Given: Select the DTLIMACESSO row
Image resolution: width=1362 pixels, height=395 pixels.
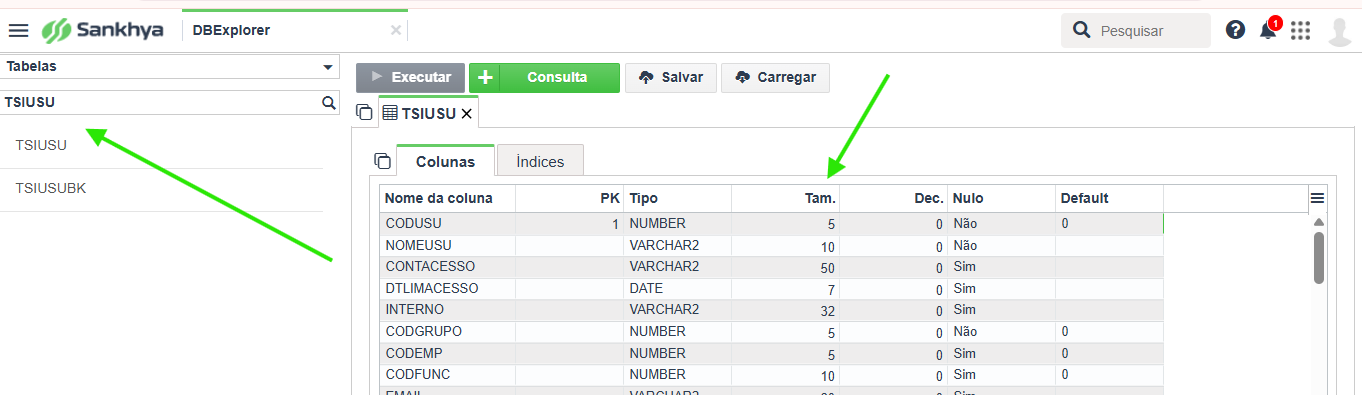Looking at the screenshot, I should point(772,288).
